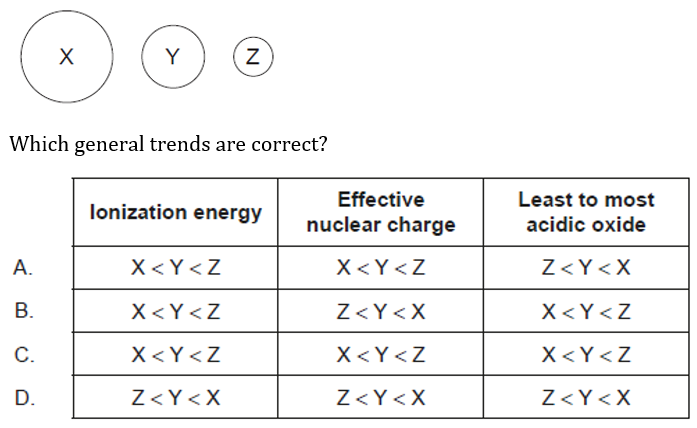Image resolution: width=697 pixels, height=428 pixels.
Task: Select row A ionization energy cell
Action: [176, 268]
